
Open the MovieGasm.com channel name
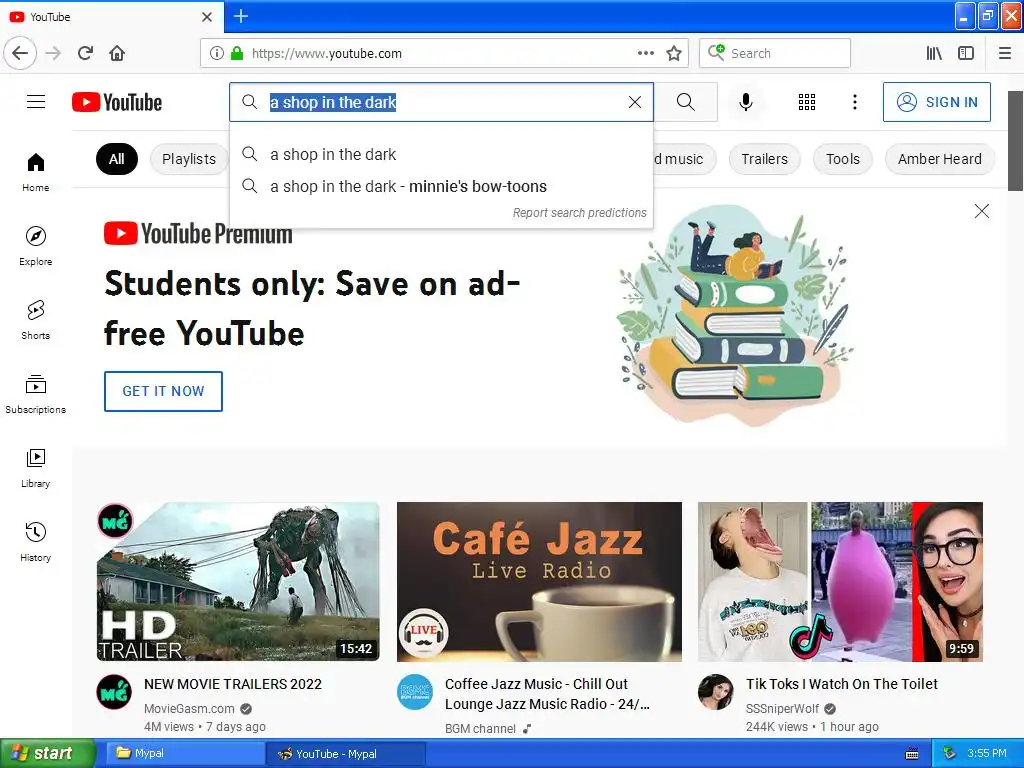(x=189, y=709)
